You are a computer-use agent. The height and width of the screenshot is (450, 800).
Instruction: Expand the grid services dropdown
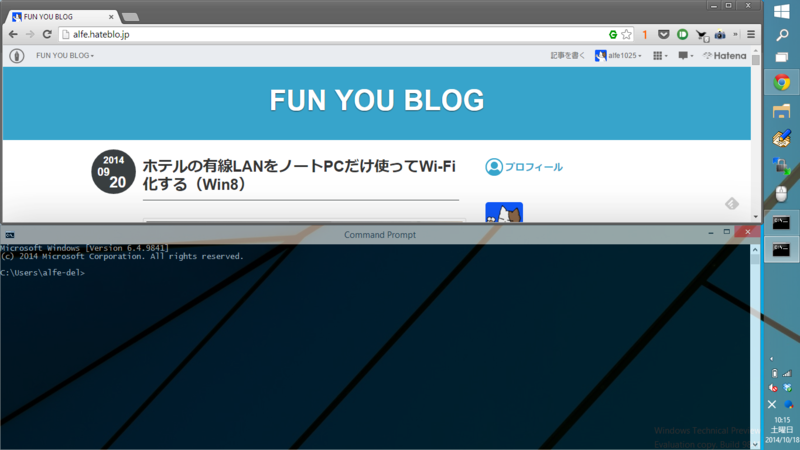point(660,56)
